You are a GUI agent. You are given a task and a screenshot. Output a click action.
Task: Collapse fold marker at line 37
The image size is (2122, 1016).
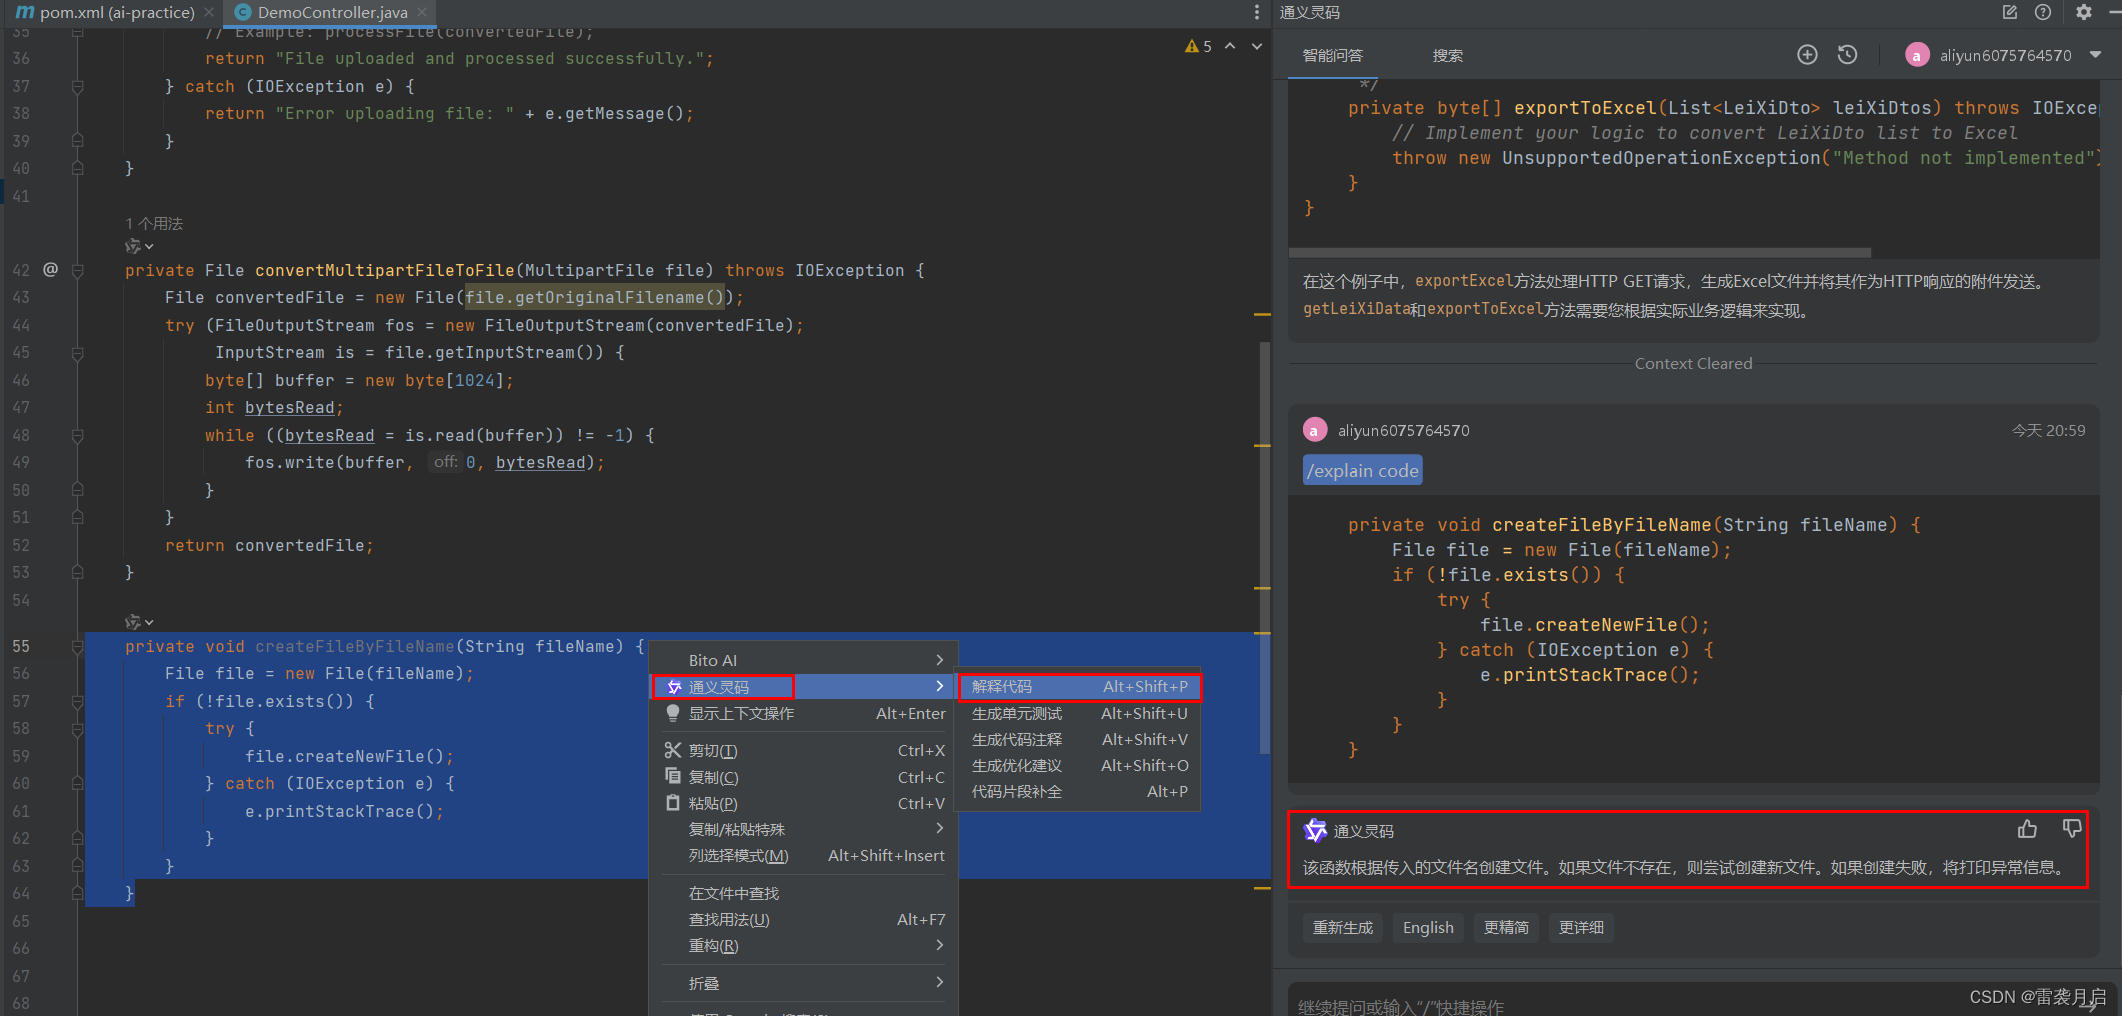point(77,87)
